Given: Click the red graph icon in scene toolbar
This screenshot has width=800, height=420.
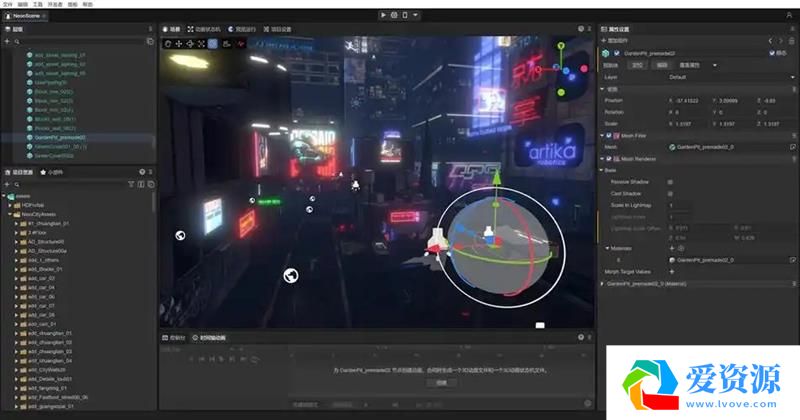Looking at the screenshot, I should coord(240,44).
